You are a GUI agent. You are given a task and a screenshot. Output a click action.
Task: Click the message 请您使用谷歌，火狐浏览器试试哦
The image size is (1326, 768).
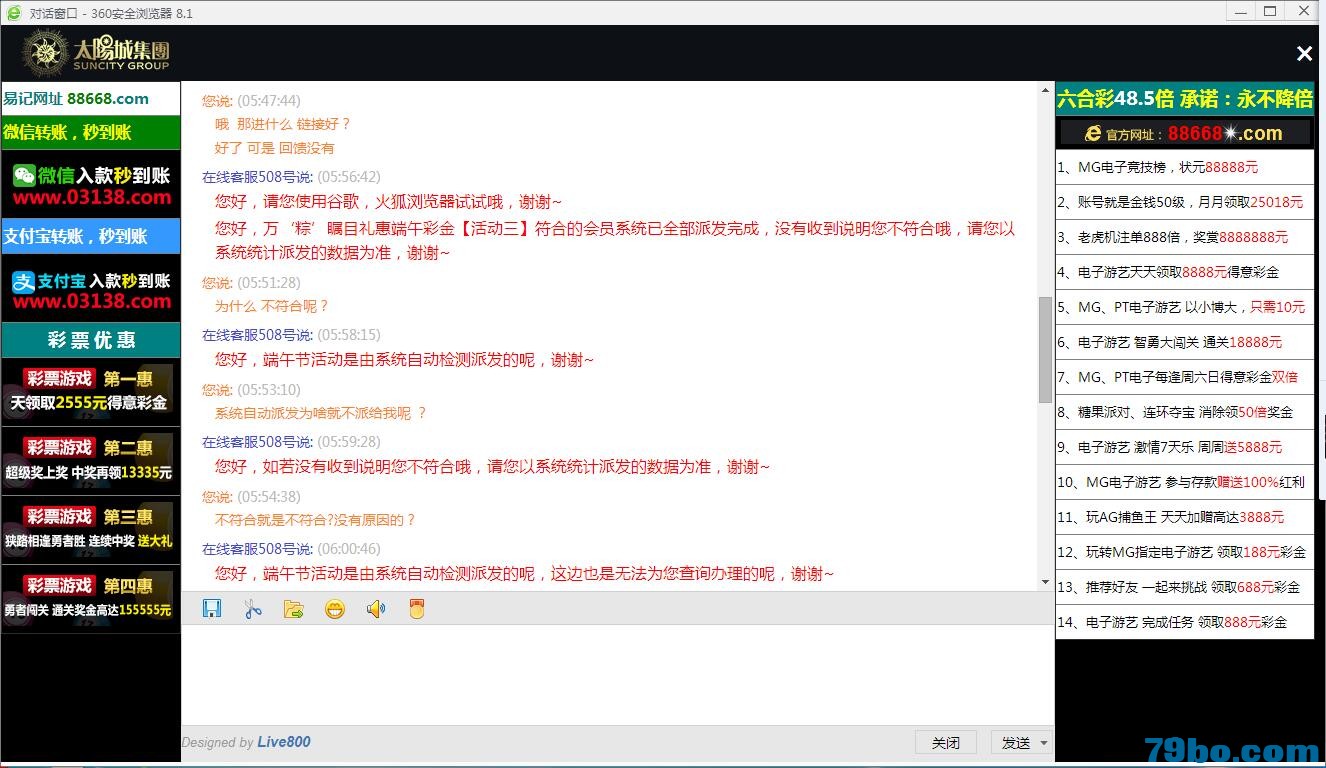(x=389, y=201)
